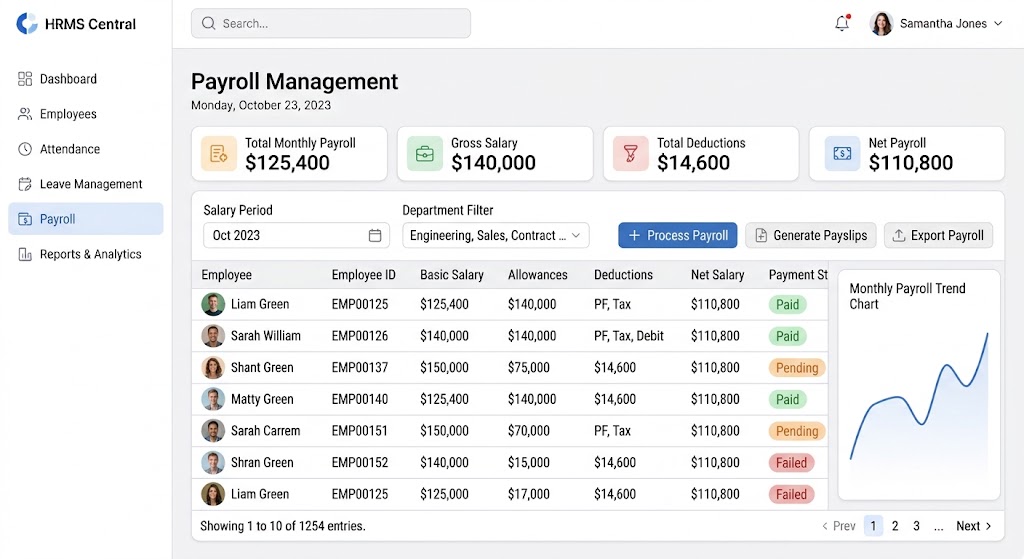
Task: Click the Leave Management calendar icon
Action: [x=25, y=184]
